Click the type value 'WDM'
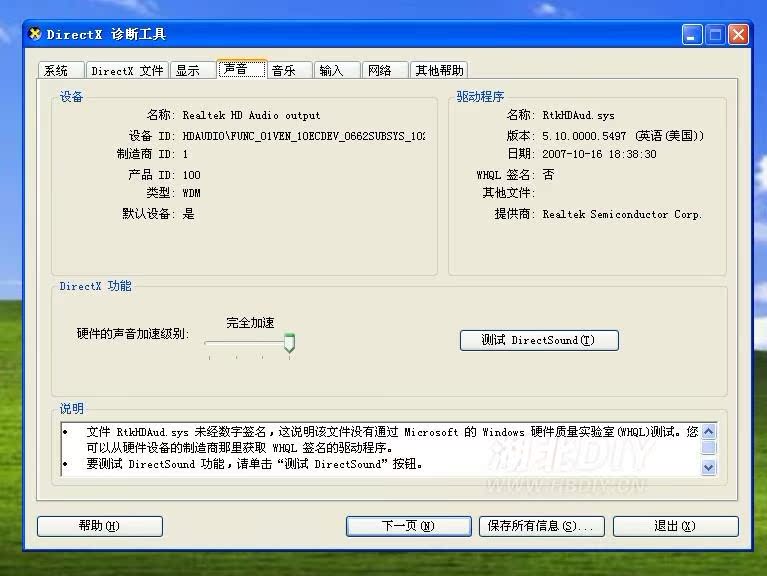 (x=191, y=193)
